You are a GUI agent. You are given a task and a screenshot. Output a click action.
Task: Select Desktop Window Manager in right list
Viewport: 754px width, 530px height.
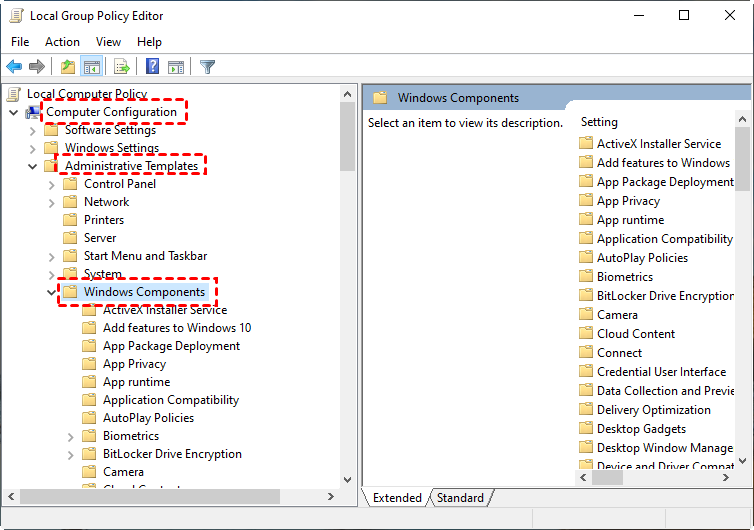(x=665, y=448)
